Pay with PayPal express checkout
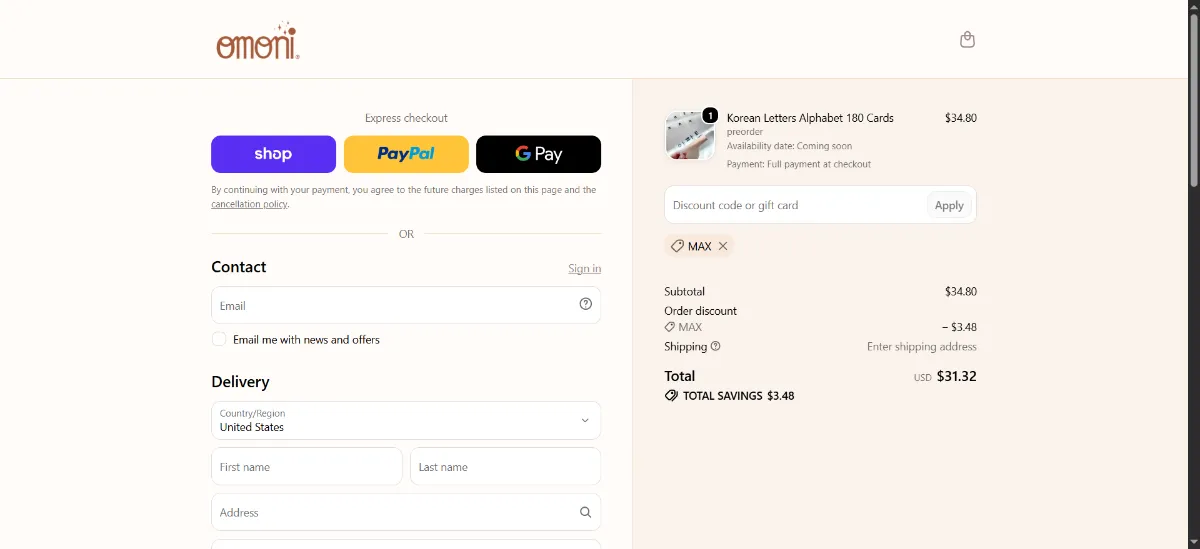 coord(406,154)
